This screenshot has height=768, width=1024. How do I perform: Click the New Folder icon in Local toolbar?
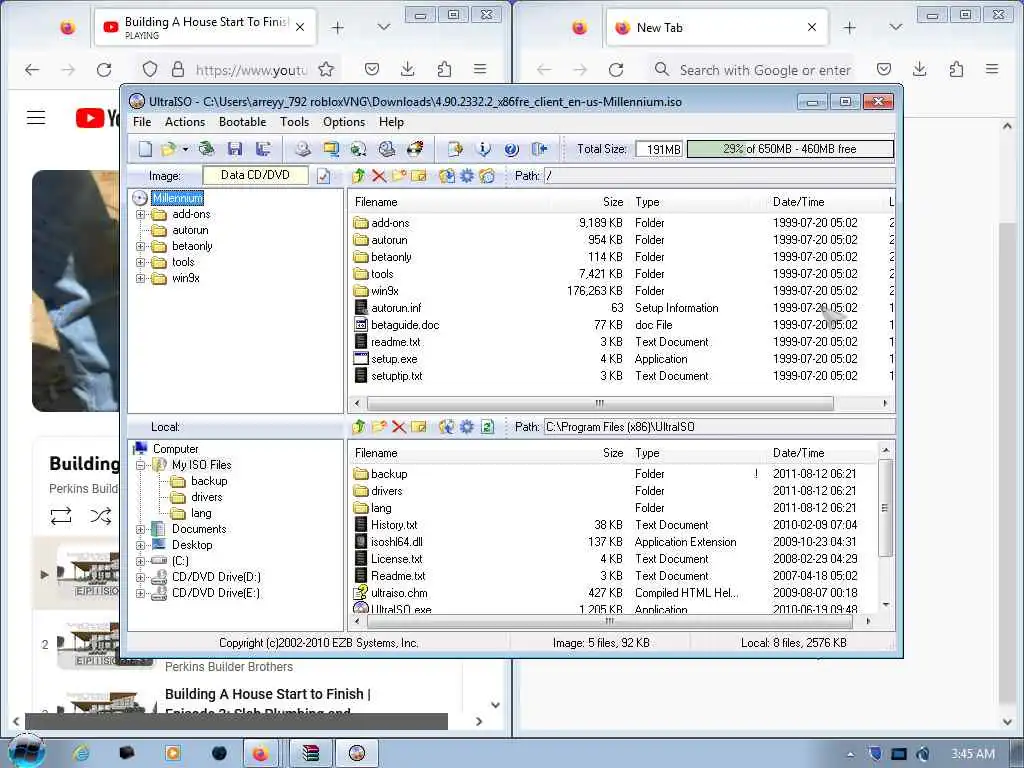(379, 427)
